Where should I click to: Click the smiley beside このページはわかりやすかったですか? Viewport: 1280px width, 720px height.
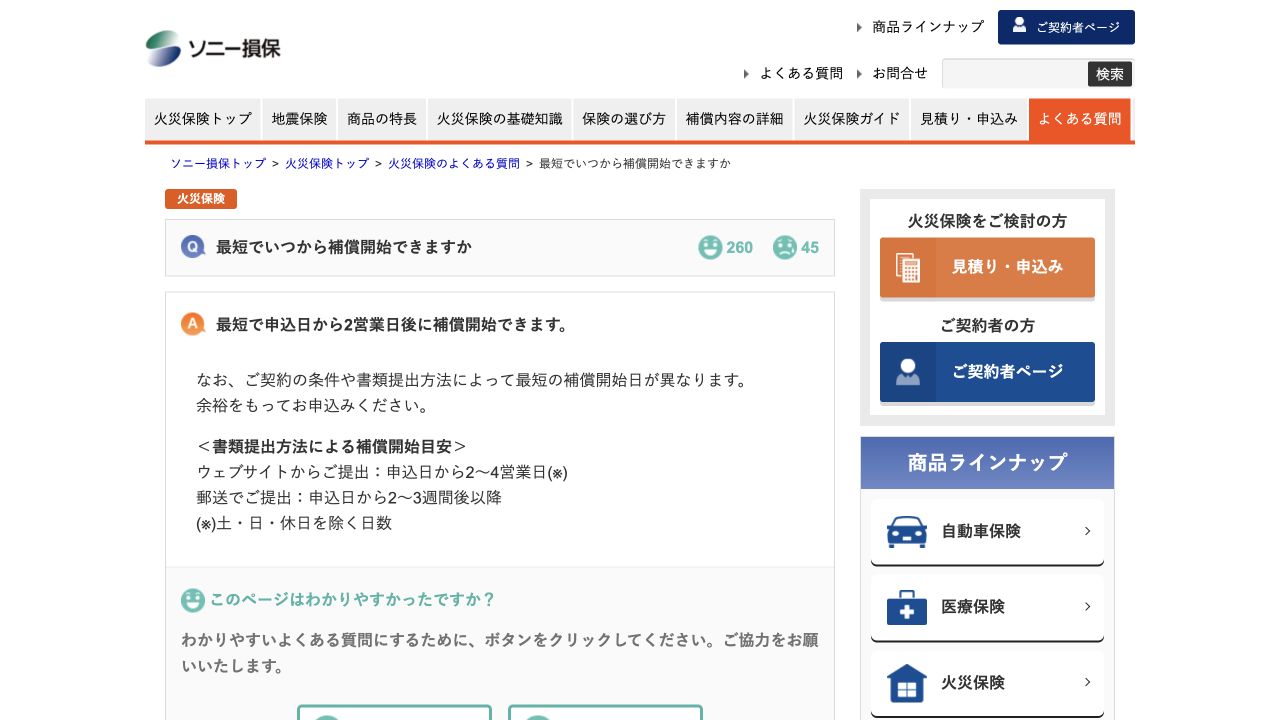click(193, 600)
